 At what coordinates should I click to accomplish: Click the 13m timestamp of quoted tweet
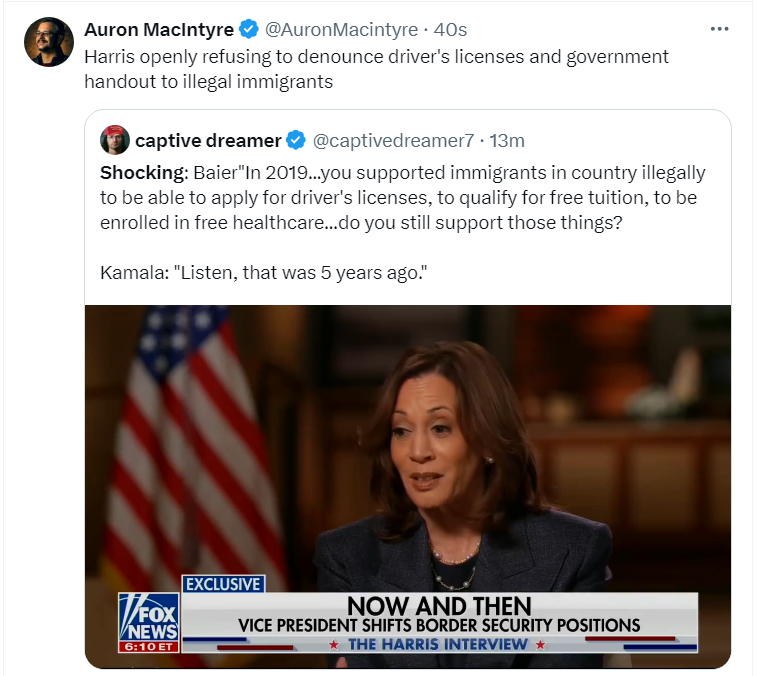pyautogui.click(x=507, y=140)
